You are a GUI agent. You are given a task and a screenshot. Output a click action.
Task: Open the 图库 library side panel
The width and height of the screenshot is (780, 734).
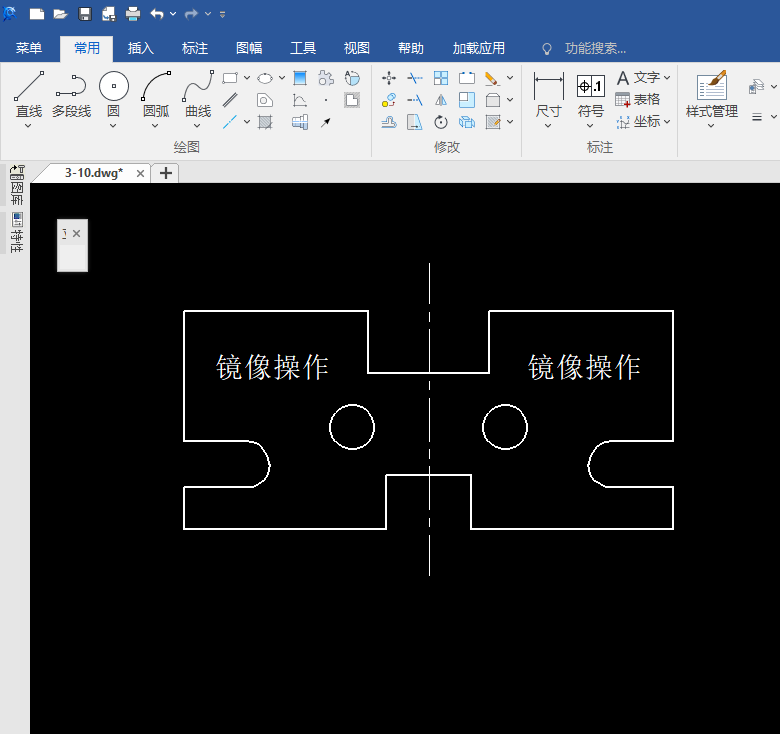pos(17,185)
